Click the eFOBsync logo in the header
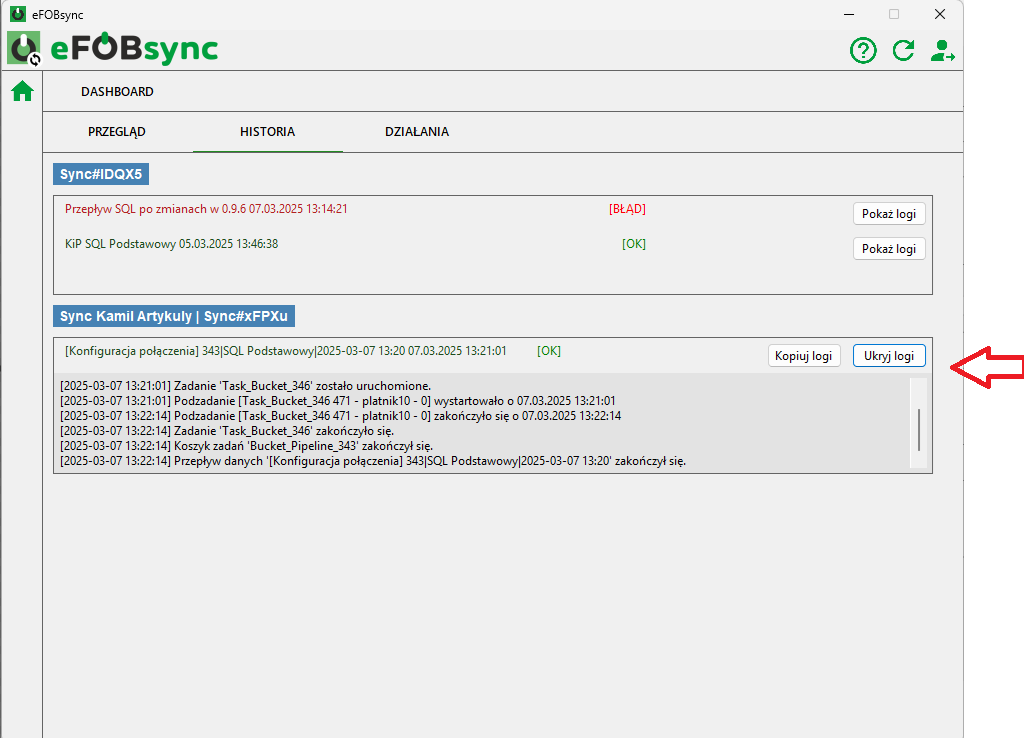1024x738 pixels. (113, 49)
